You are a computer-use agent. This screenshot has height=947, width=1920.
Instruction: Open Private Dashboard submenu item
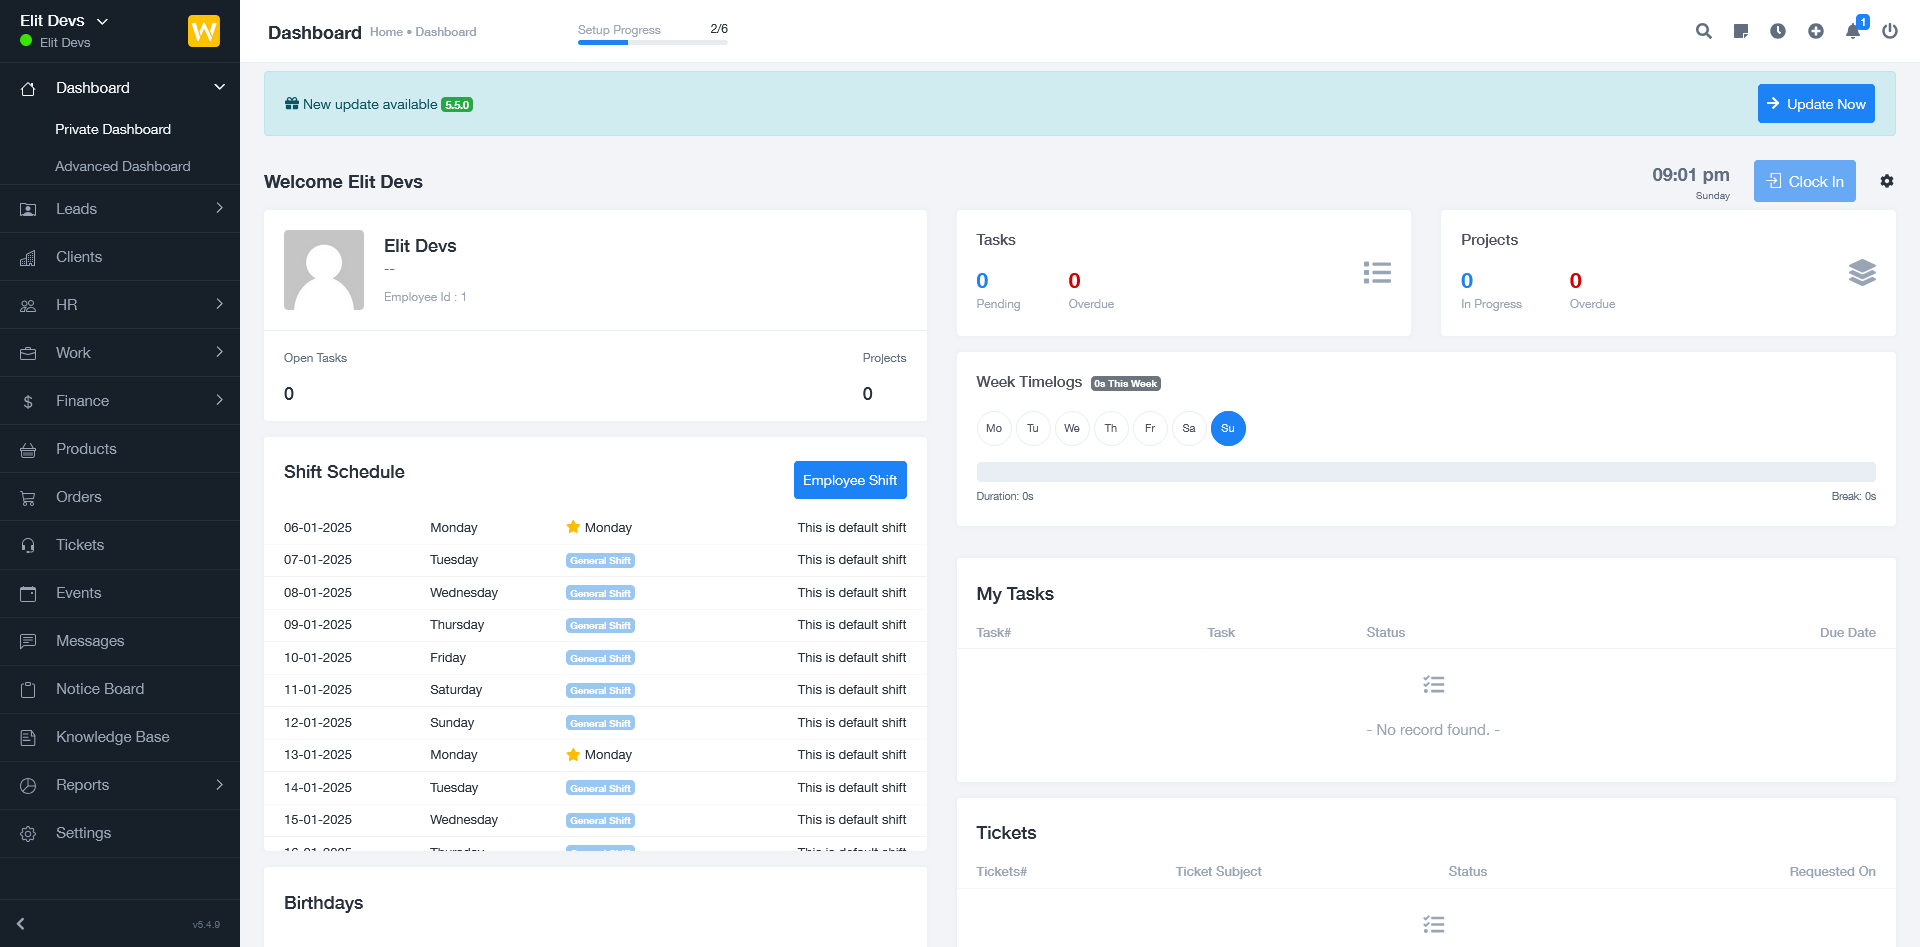coord(113,129)
